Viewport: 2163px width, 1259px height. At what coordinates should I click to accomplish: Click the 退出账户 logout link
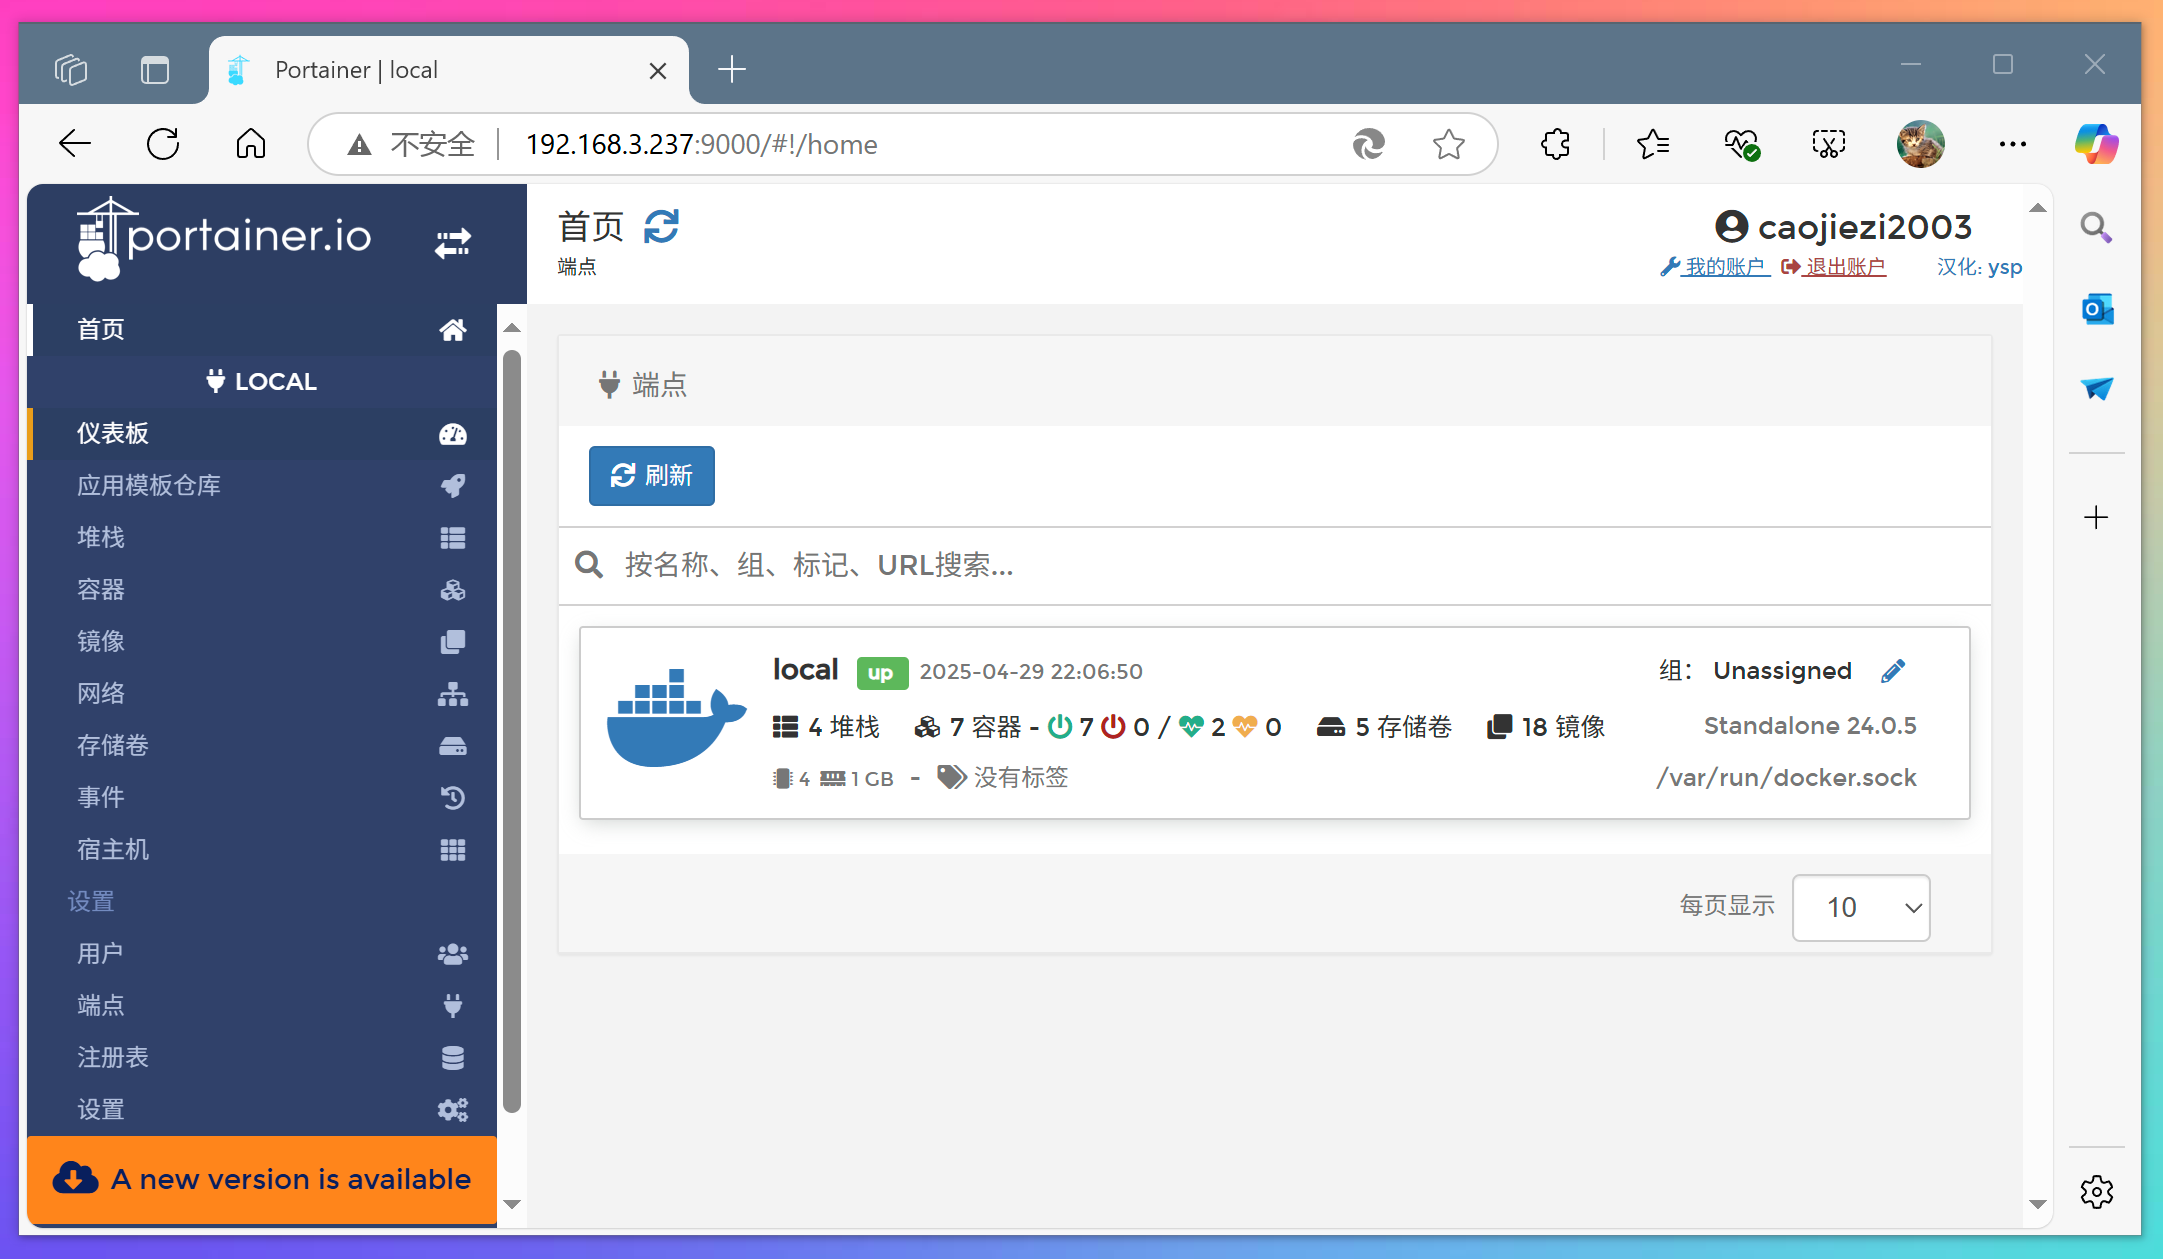[x=1845, y=267]
